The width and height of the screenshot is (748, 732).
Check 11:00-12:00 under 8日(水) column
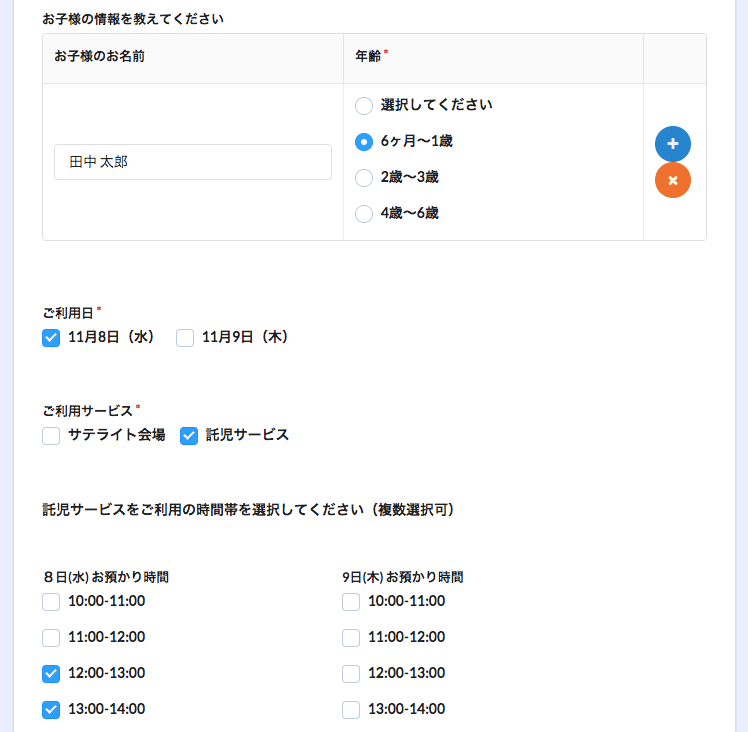(x=51, y=638)
